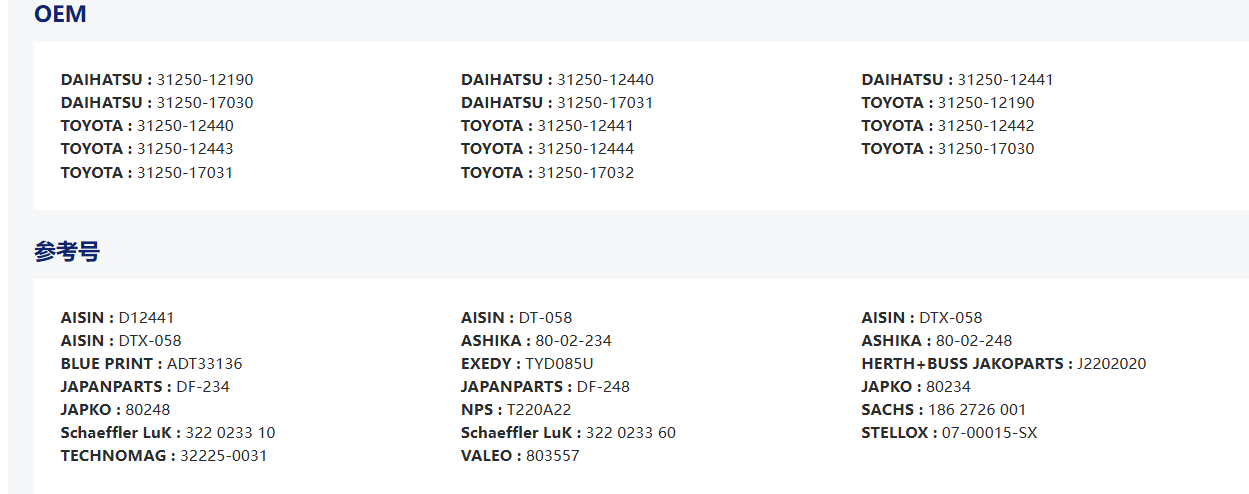Image resolution: width=1249 pixels, height=494 pixels.
Task: Click the HERTH+BUSS JAKOPARTS J2202020 reference
Action: 1111,364
